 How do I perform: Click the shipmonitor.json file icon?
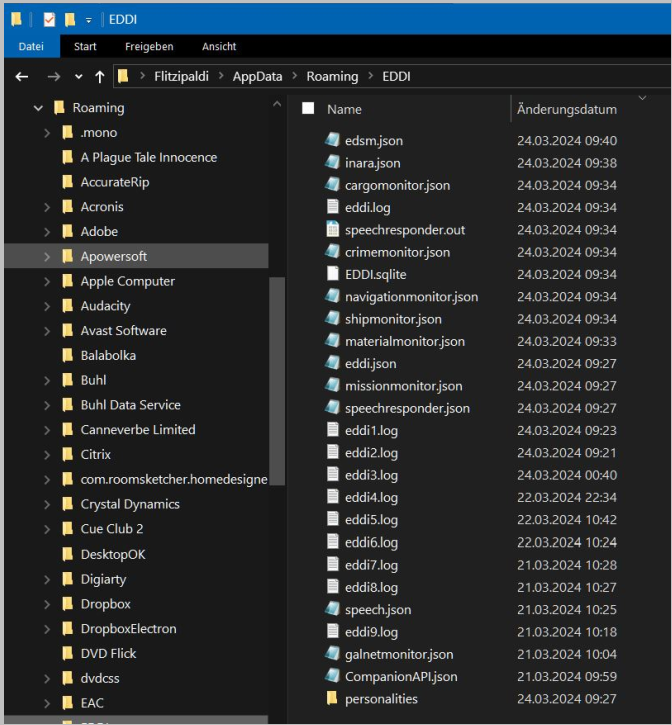333,318
